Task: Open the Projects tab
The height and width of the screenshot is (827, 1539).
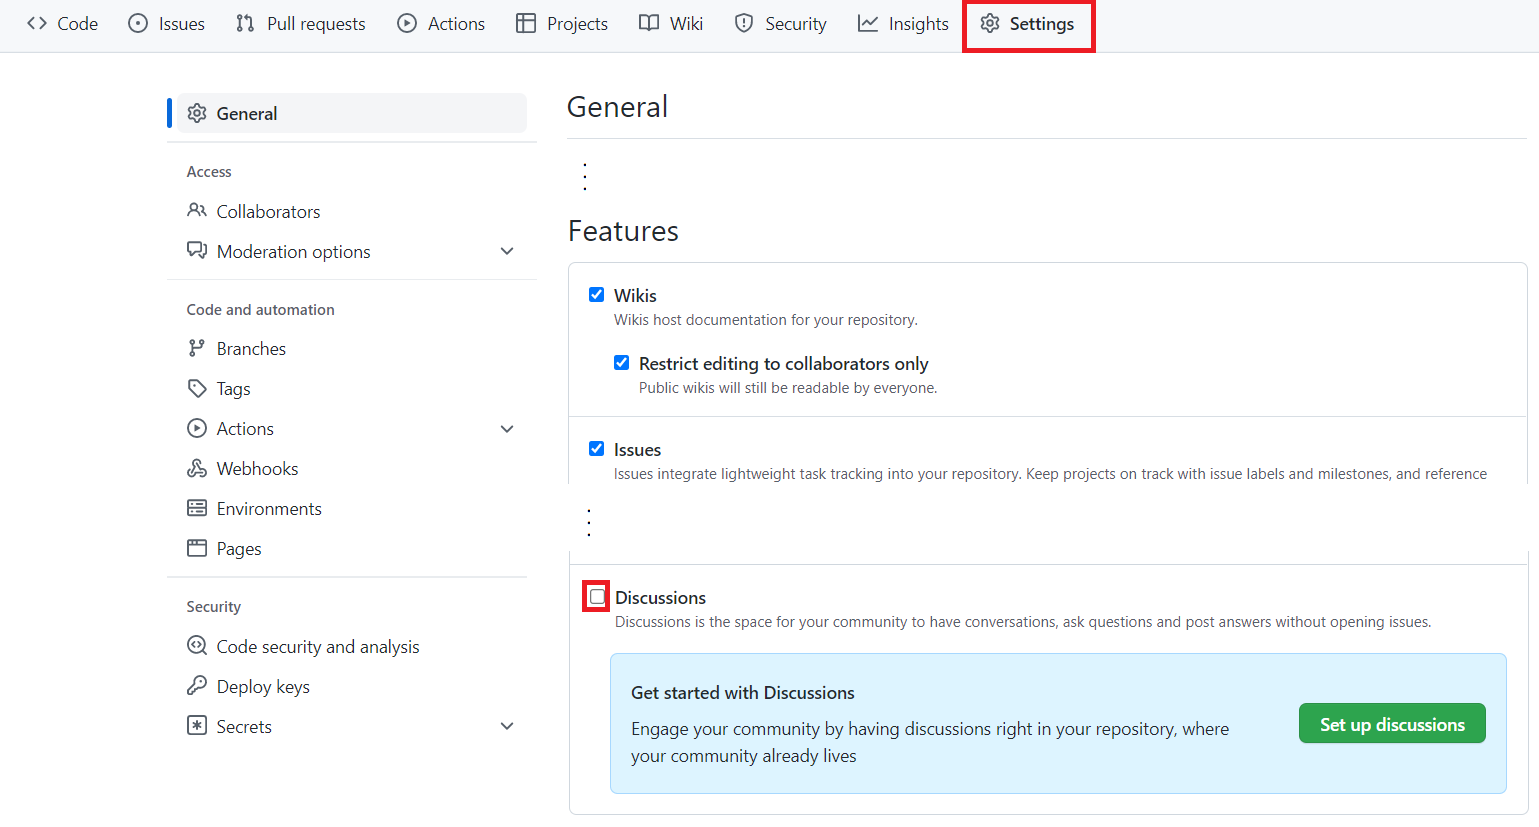Action: pos(562,23)
